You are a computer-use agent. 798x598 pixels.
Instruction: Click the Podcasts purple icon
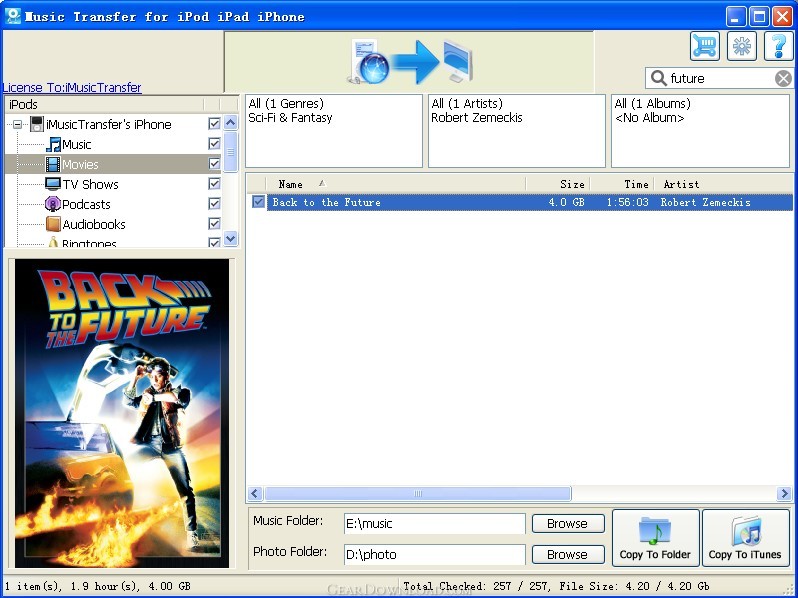click(x=52, y=204)
